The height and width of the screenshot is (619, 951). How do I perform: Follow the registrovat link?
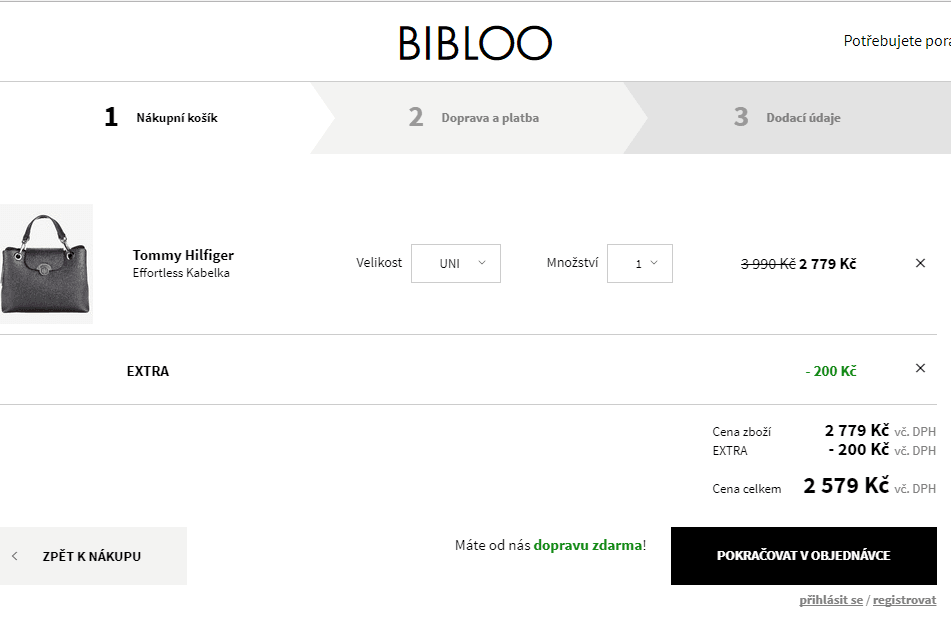click(904, 600)
